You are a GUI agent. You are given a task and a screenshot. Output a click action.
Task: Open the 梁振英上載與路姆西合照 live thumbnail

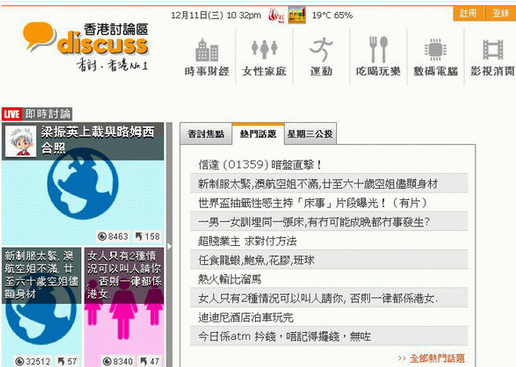point(83,184)
